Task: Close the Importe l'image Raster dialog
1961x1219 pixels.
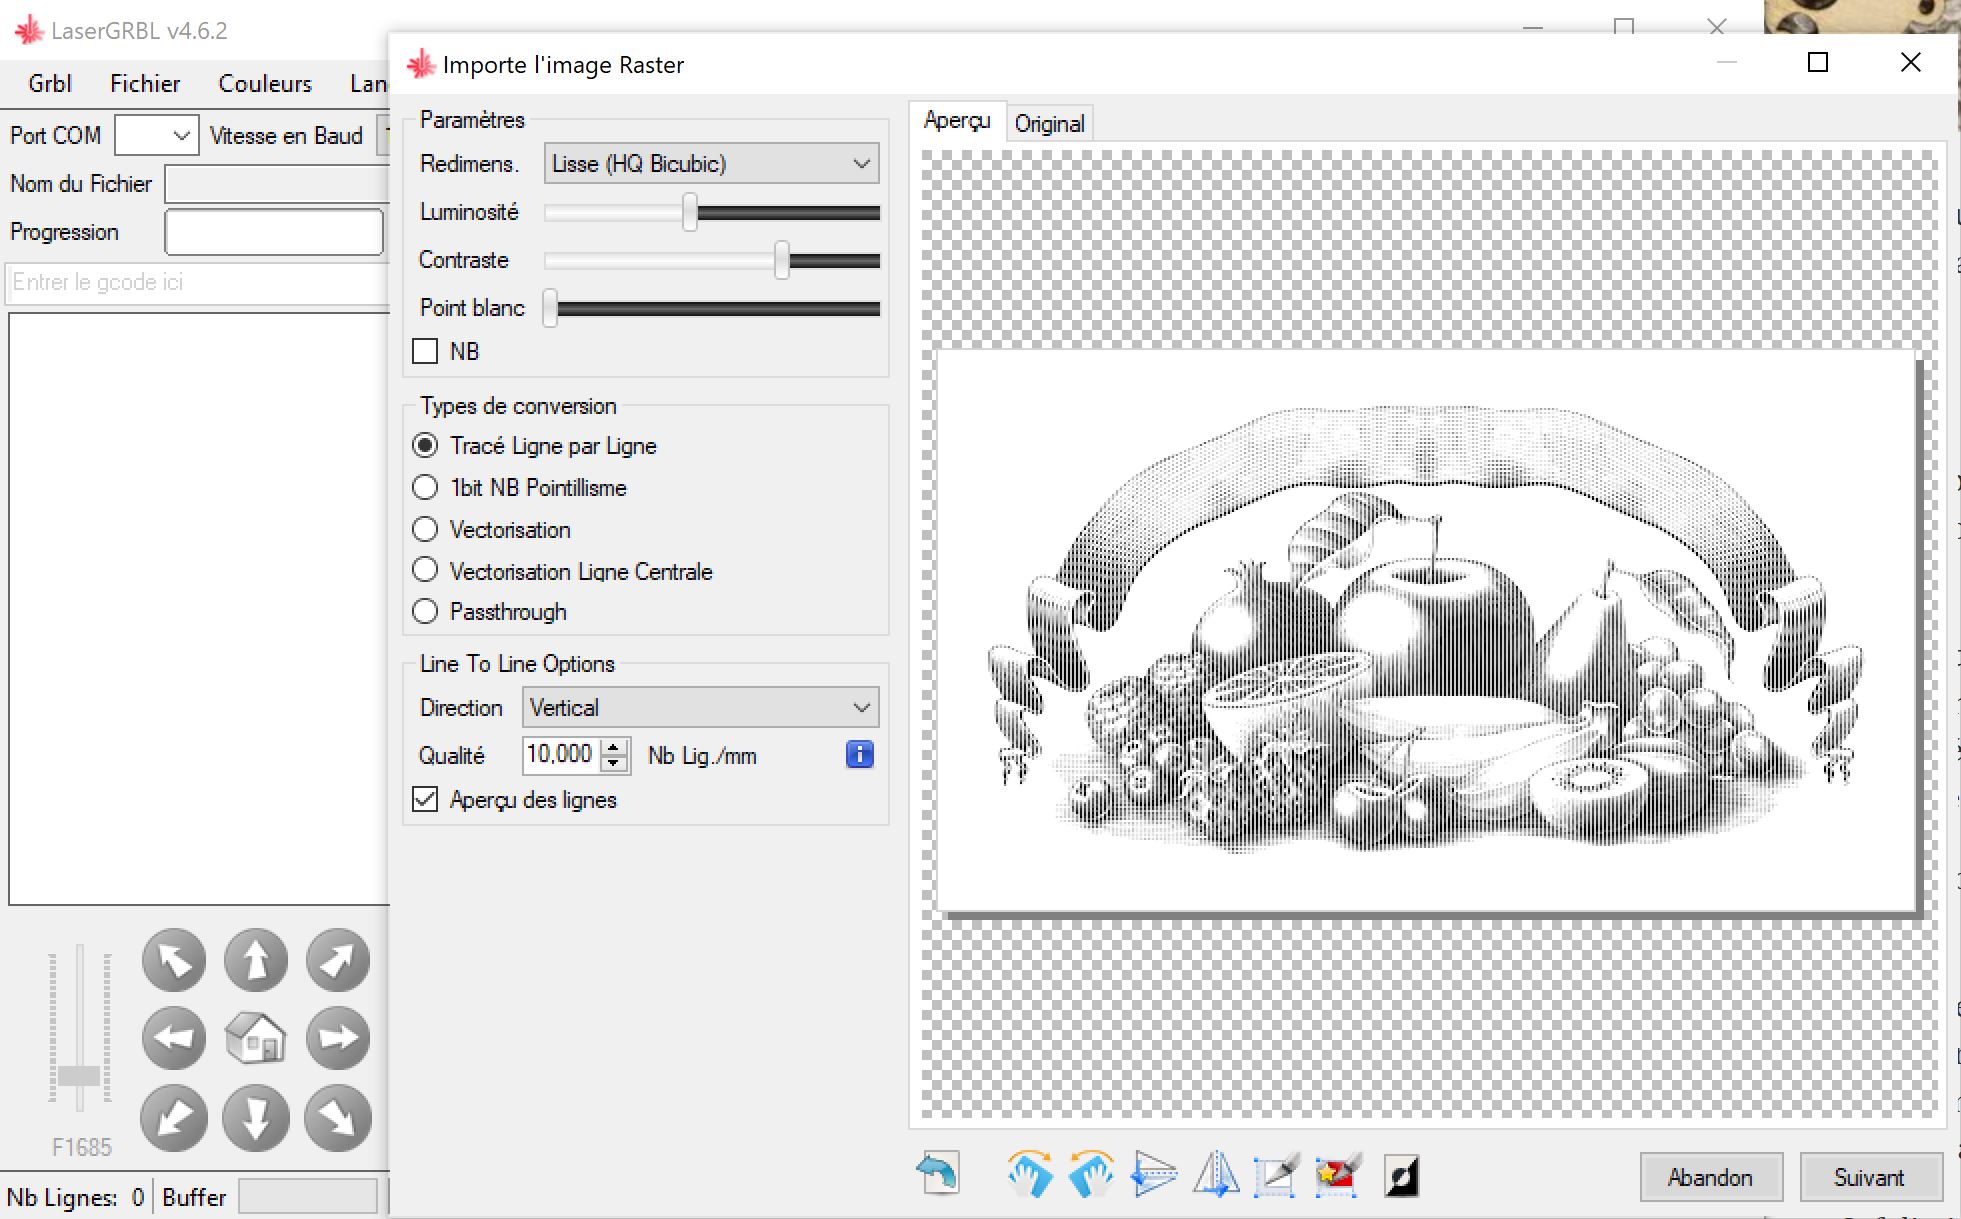Action: pos(1910,62)
